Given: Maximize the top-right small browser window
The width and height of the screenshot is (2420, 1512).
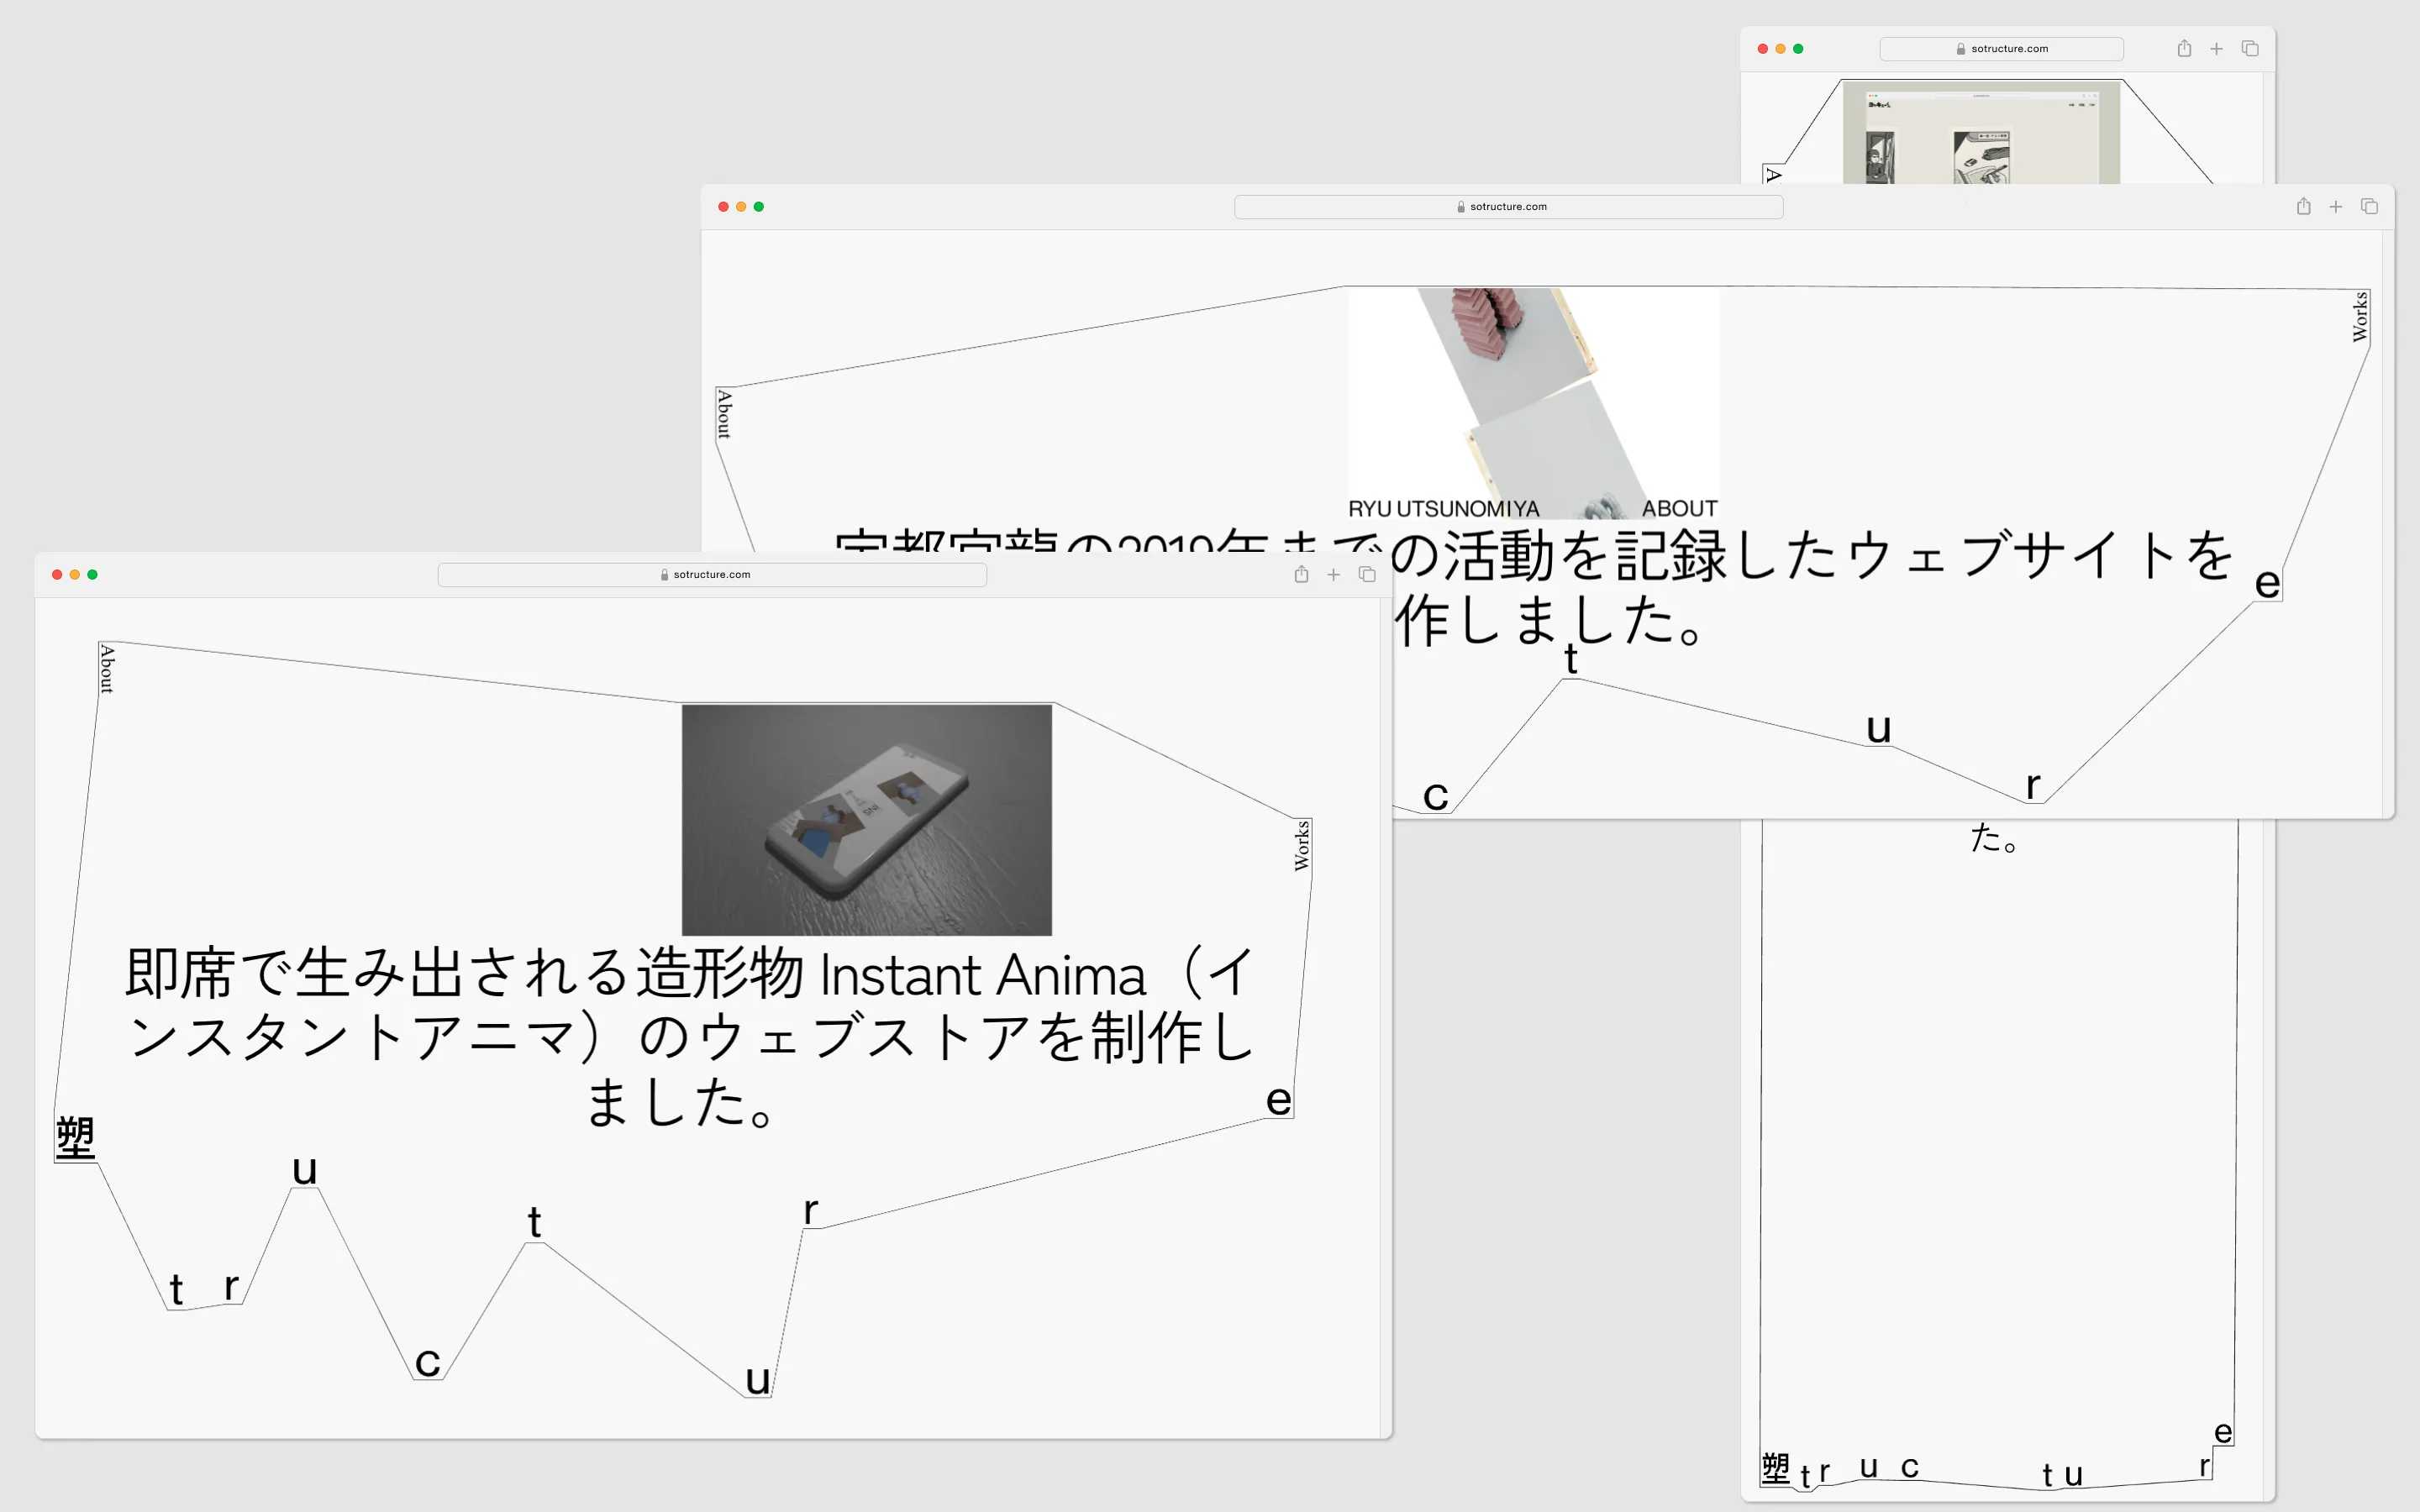Looking at the screenshot, I should click(x=1798, y=48).
